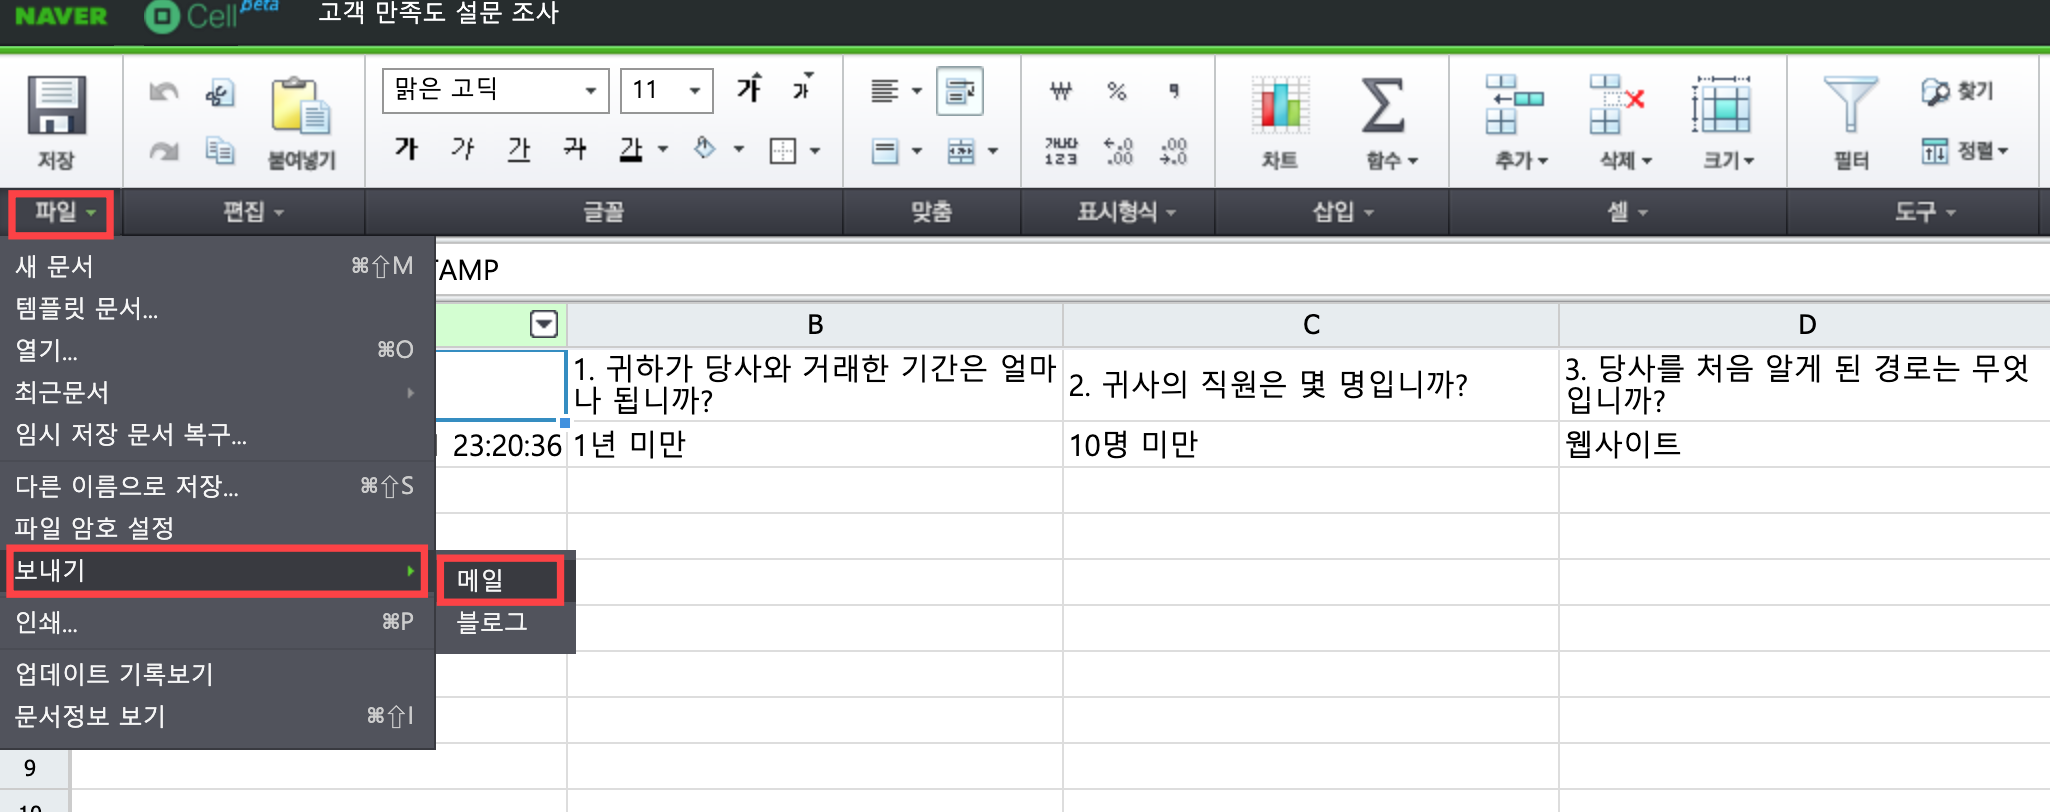Choose 템플릿 문서... menu entry

tap(218, 308)
